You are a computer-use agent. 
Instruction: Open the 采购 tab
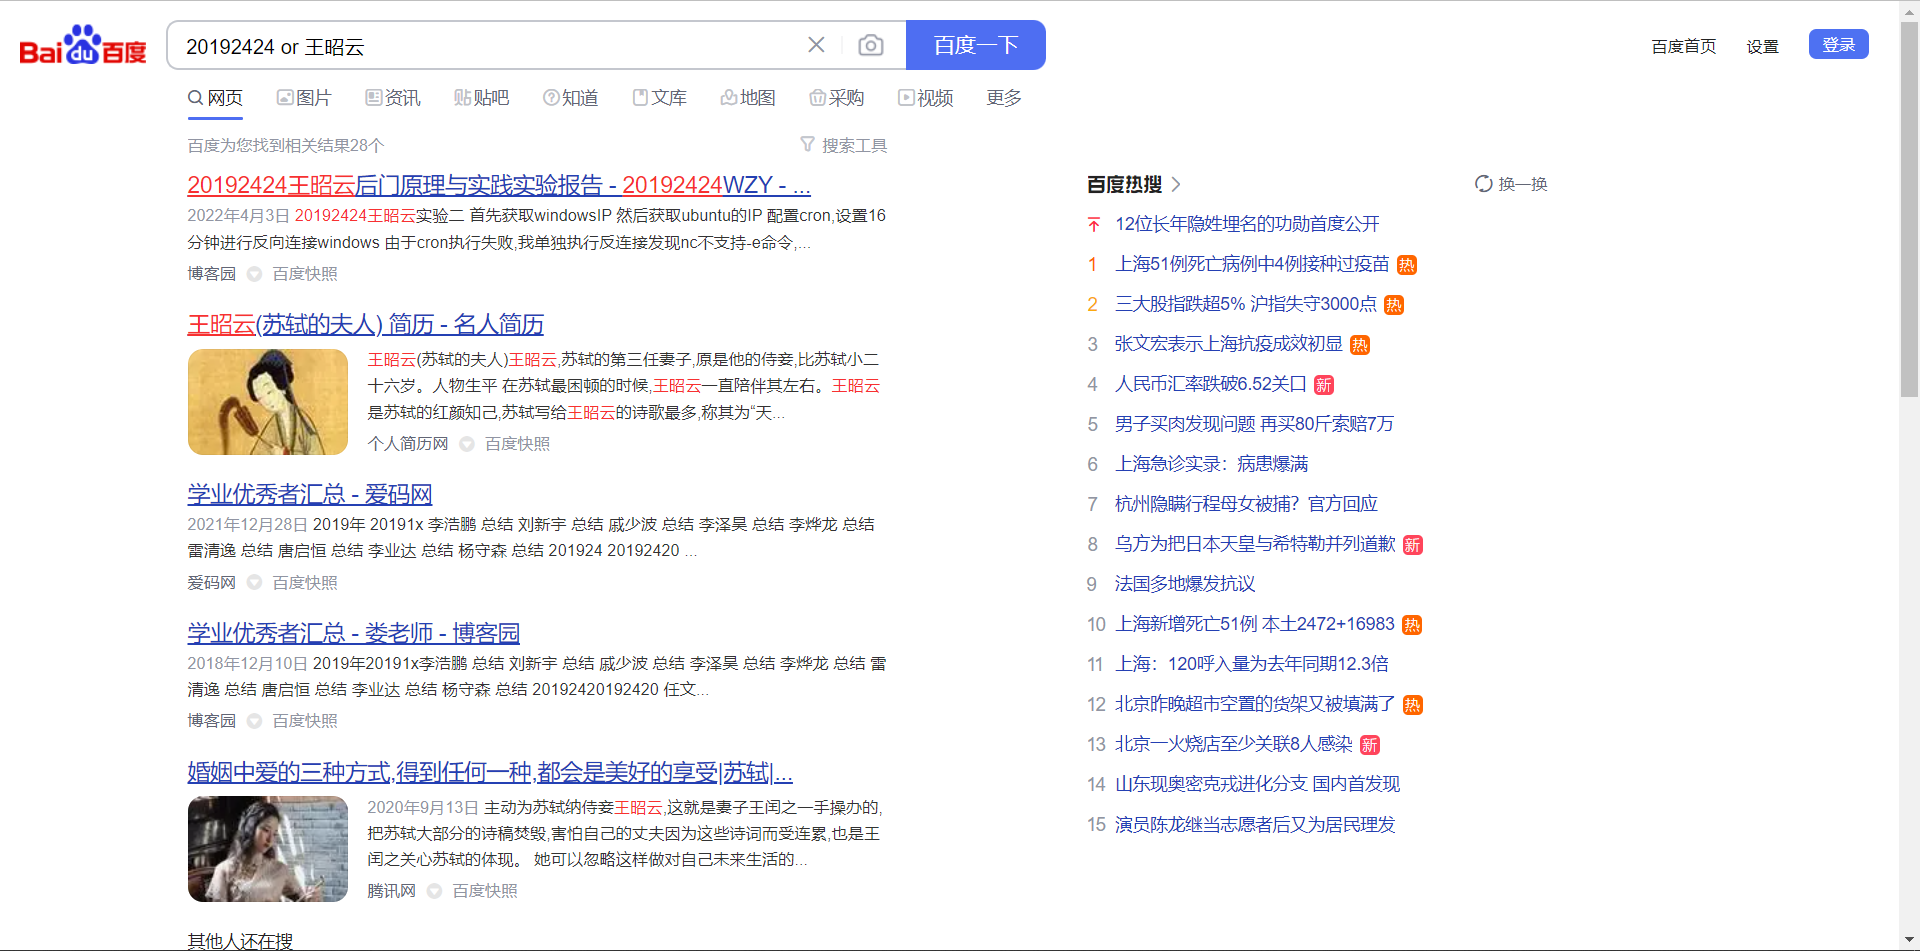[837, 98]
